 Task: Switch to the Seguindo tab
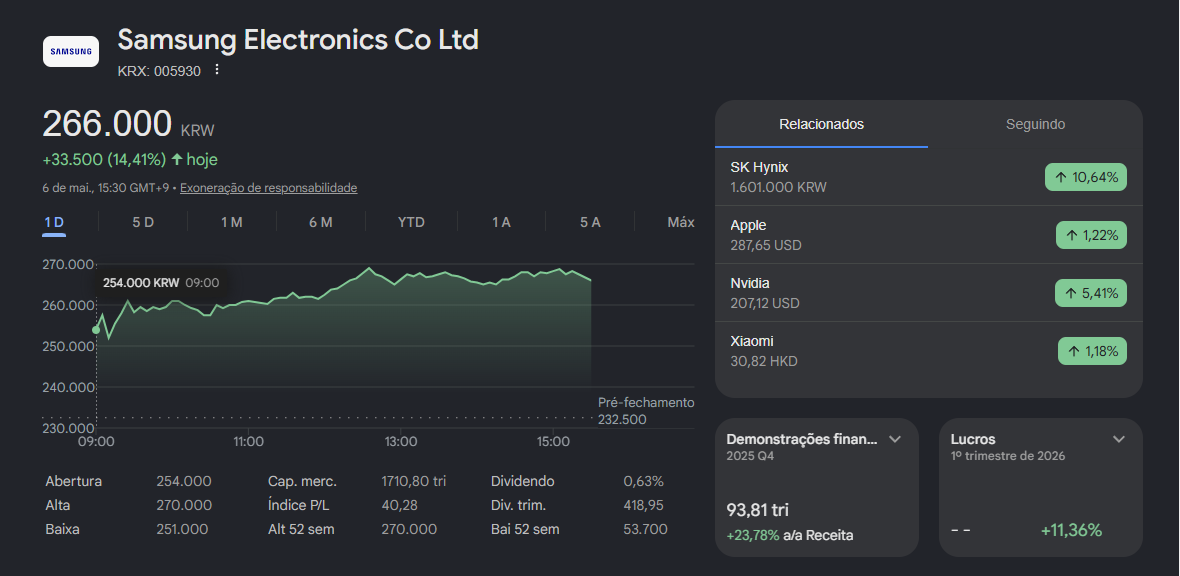pyautogui.click(x=1036, y=124)
